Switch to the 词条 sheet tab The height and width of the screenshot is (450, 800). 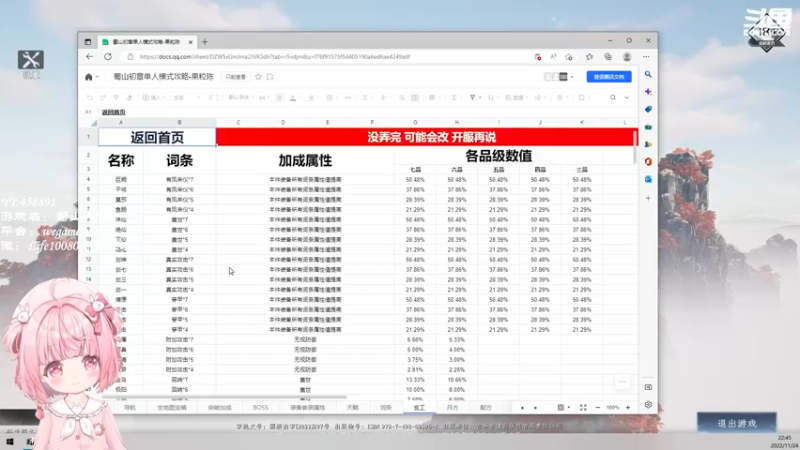(386, 408)
